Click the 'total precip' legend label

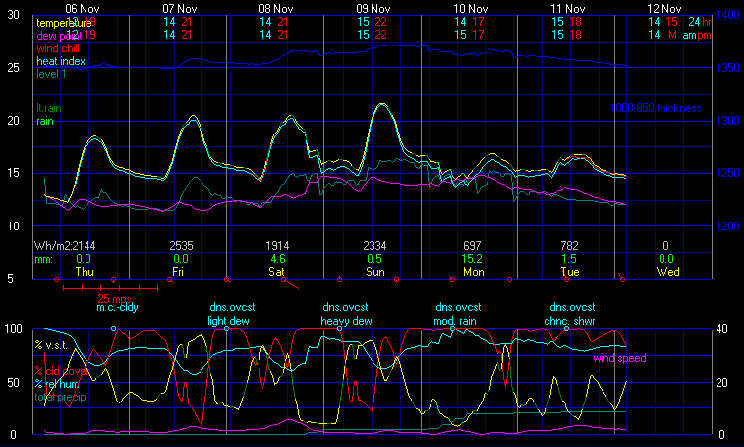coord(60,397)
